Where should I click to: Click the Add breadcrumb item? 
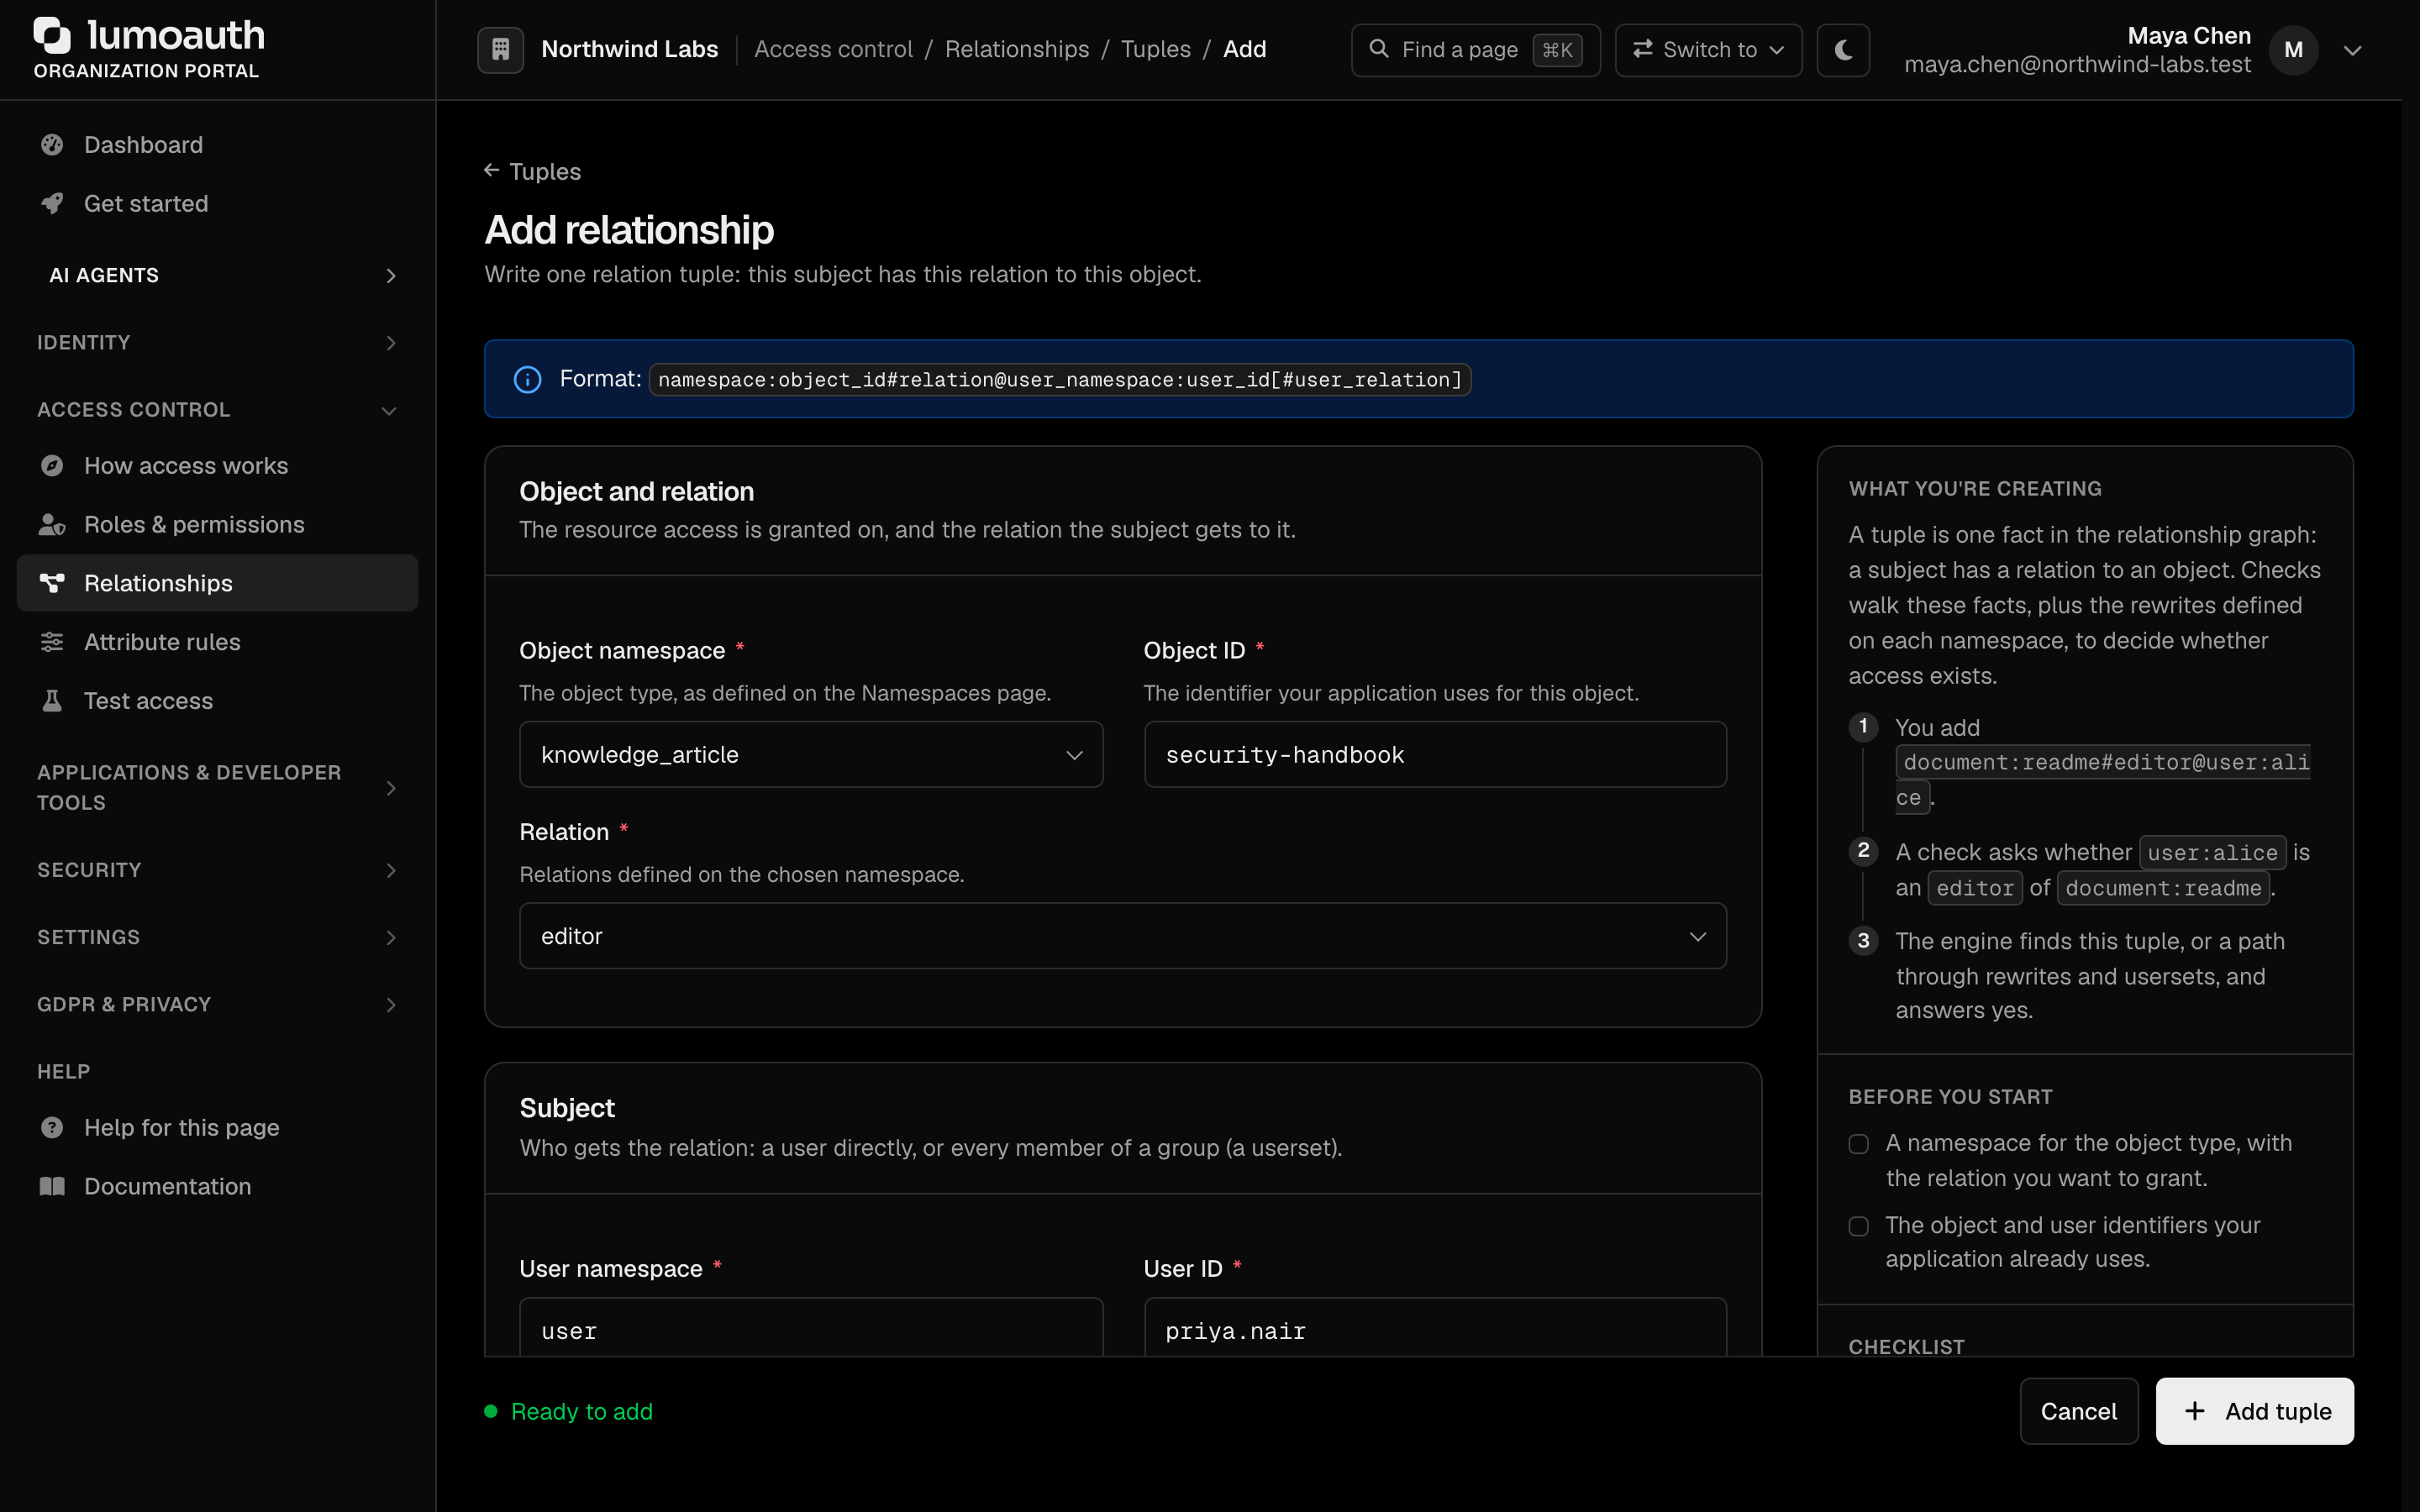click(1244, 49)
